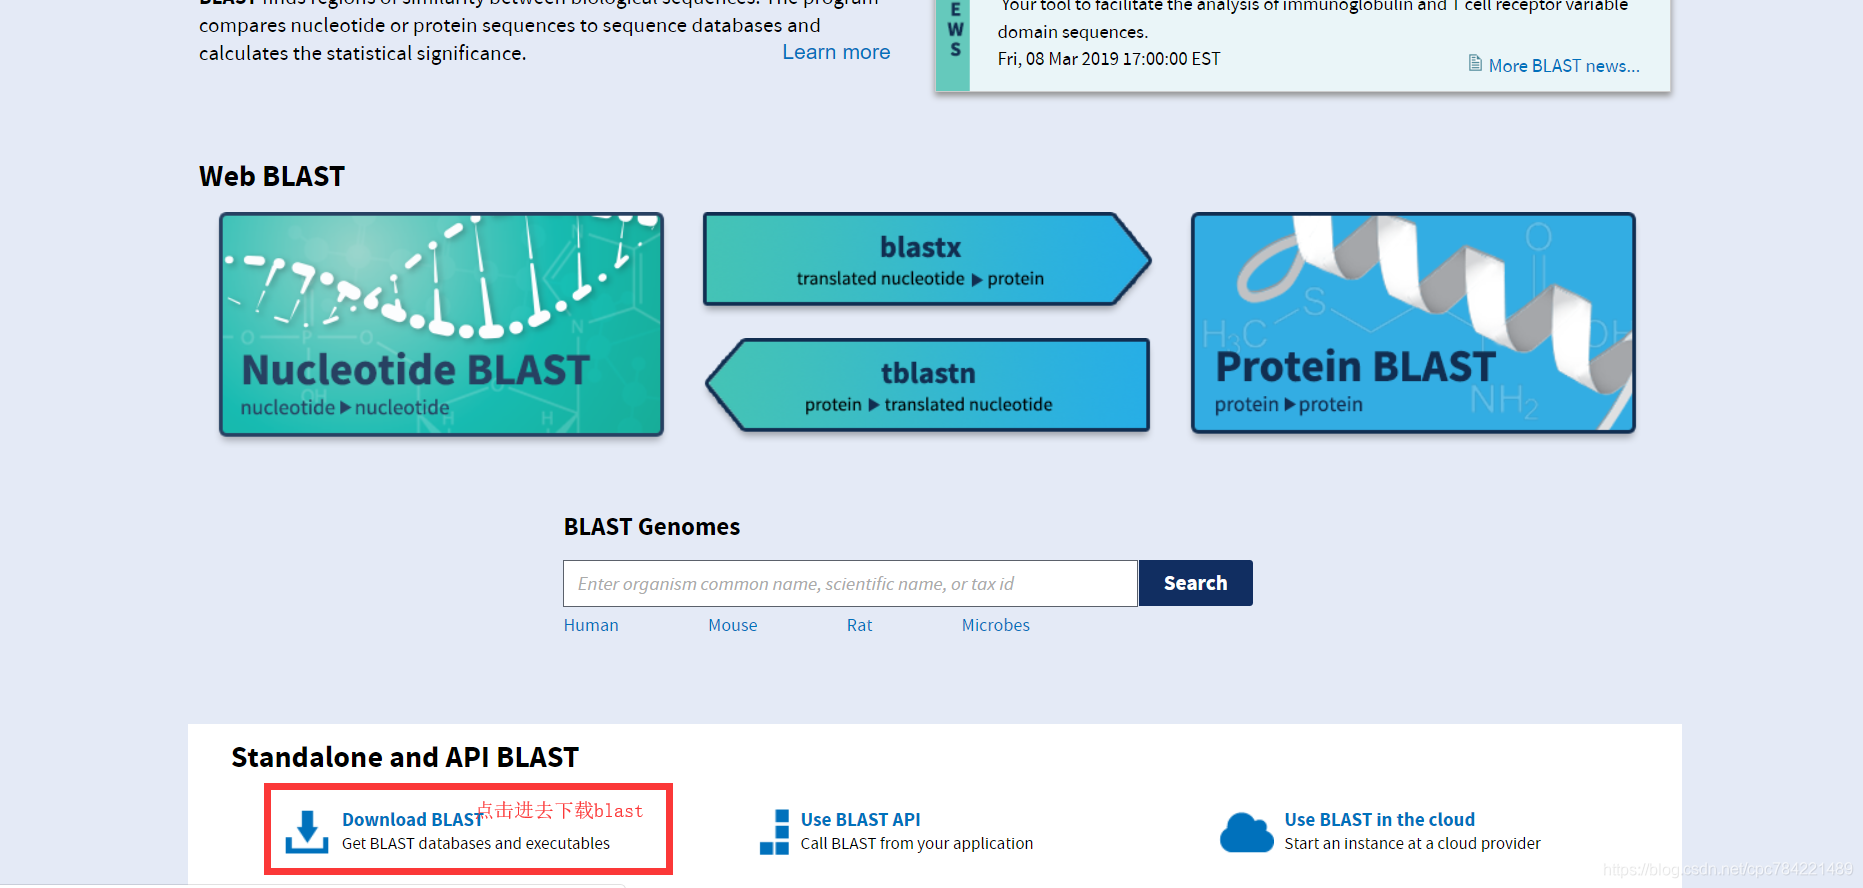Image resolution: width=1863 pixels, height=888 pixels.
Task: Select the tblastn protein to nucleotide button
Action: (927, 385)
